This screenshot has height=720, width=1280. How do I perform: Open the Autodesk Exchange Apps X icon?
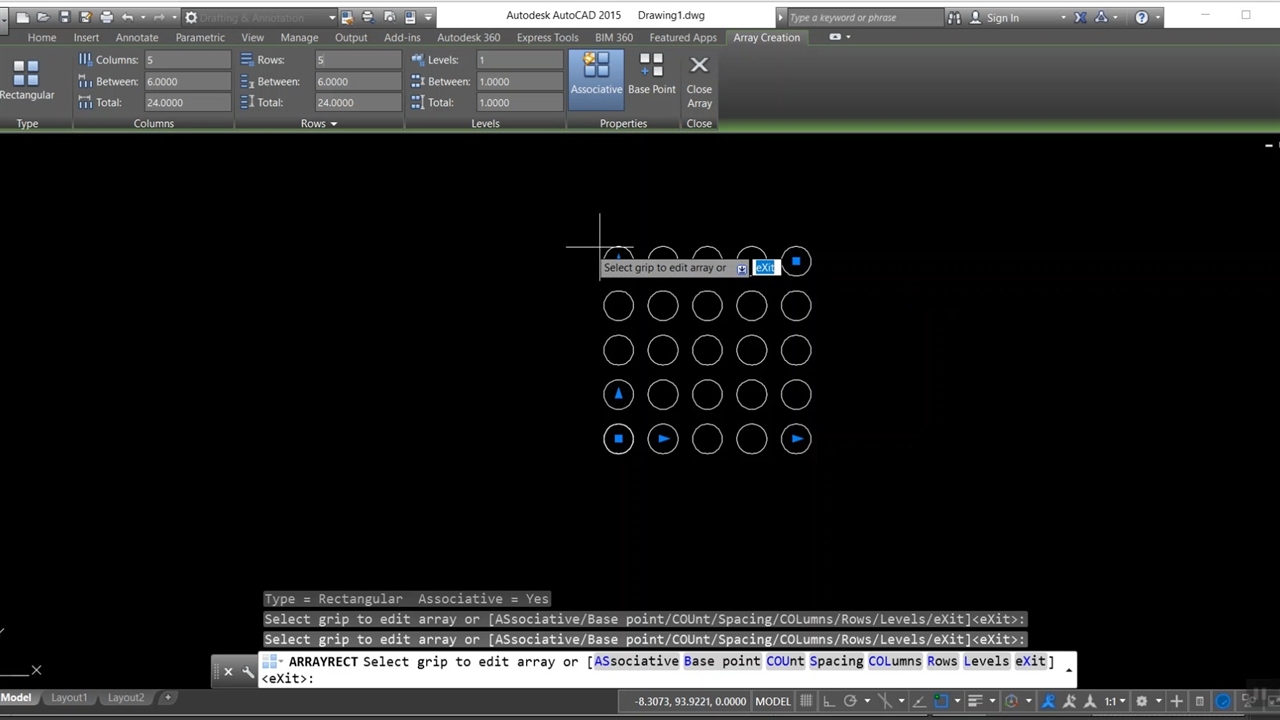click(1080, 17)
